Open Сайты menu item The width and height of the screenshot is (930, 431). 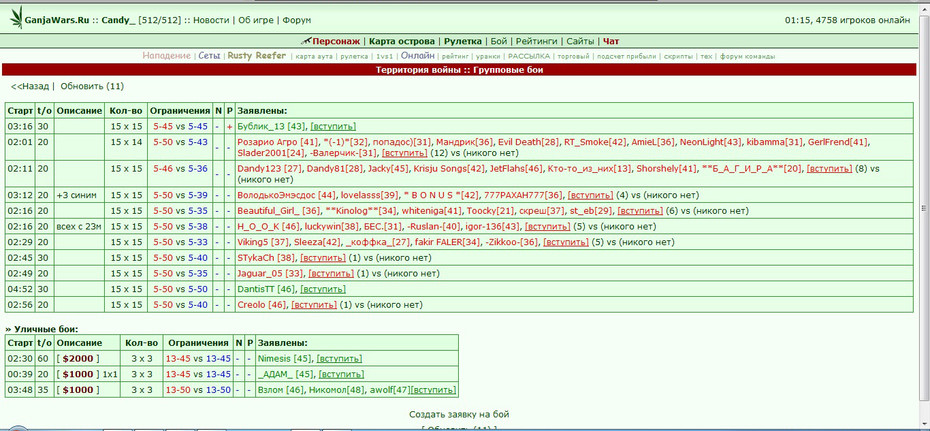(580, 41)
